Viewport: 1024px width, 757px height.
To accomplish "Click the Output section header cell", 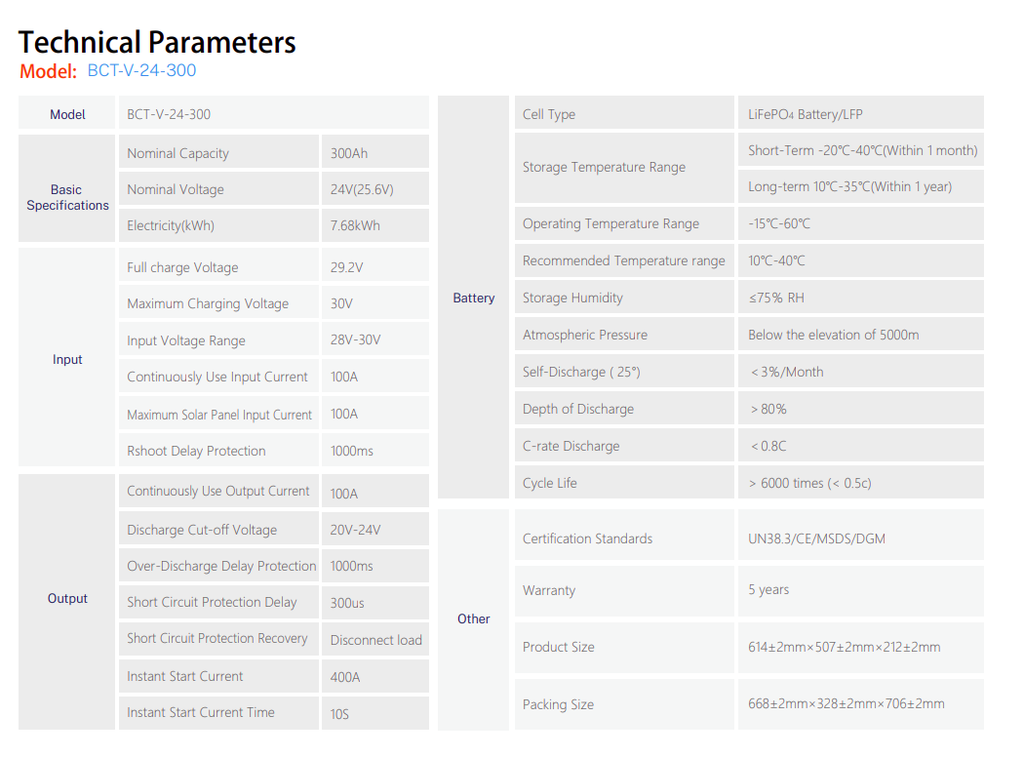I will [x=67, y=598].
